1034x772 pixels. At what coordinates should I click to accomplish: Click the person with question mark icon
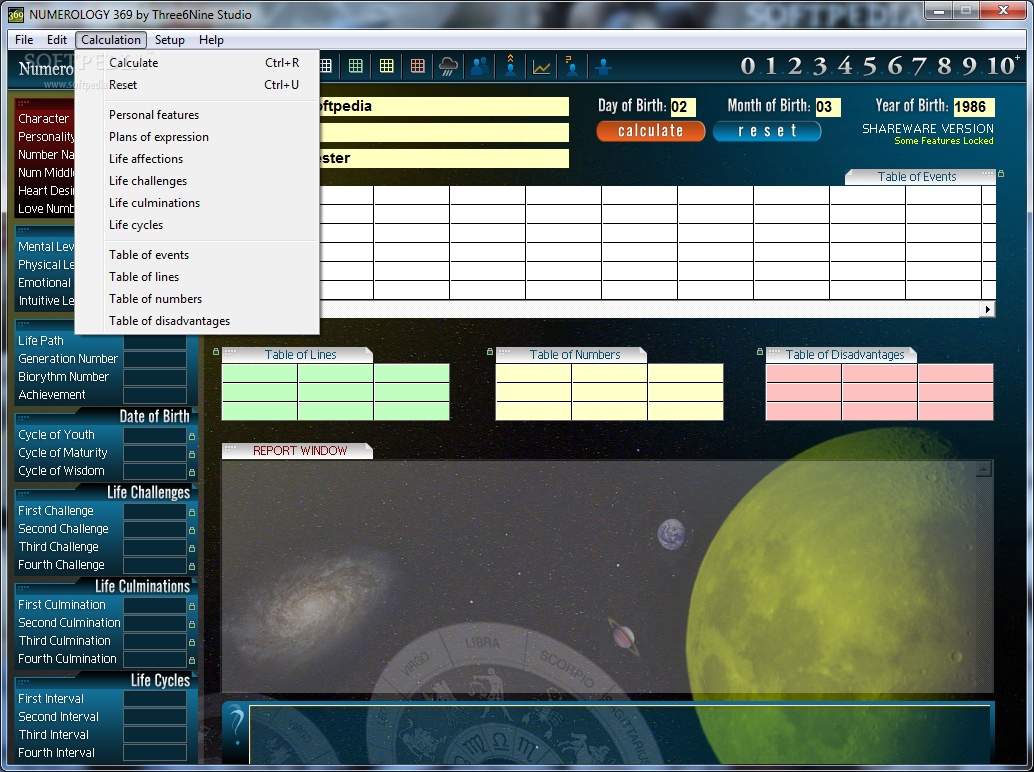click(x=572, y=66)
